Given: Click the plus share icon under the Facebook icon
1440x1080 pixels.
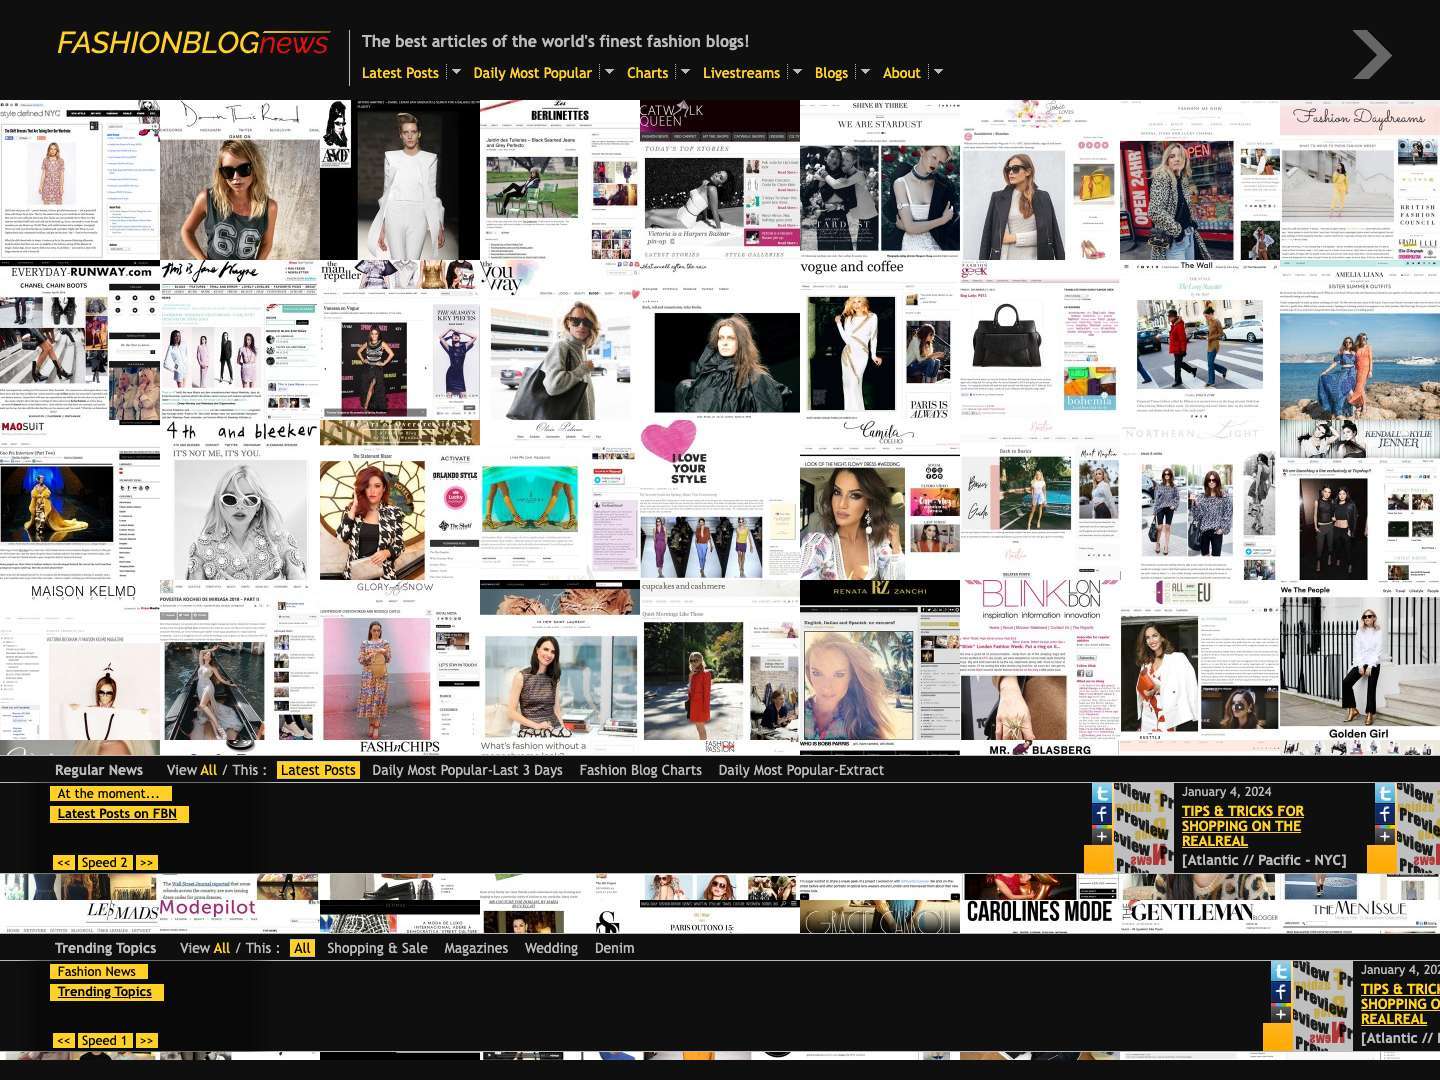Looking at the screenshot, I should pos(1101,836).
